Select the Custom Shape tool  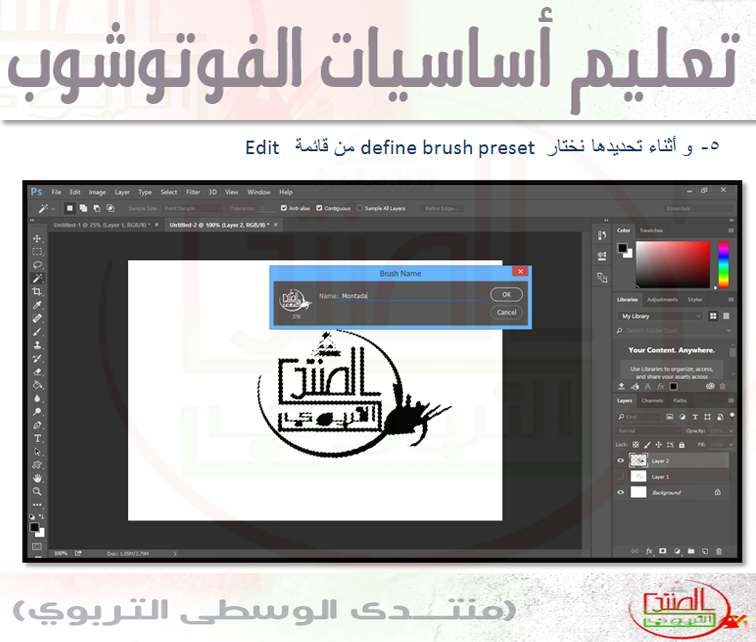tap(37, 465)
